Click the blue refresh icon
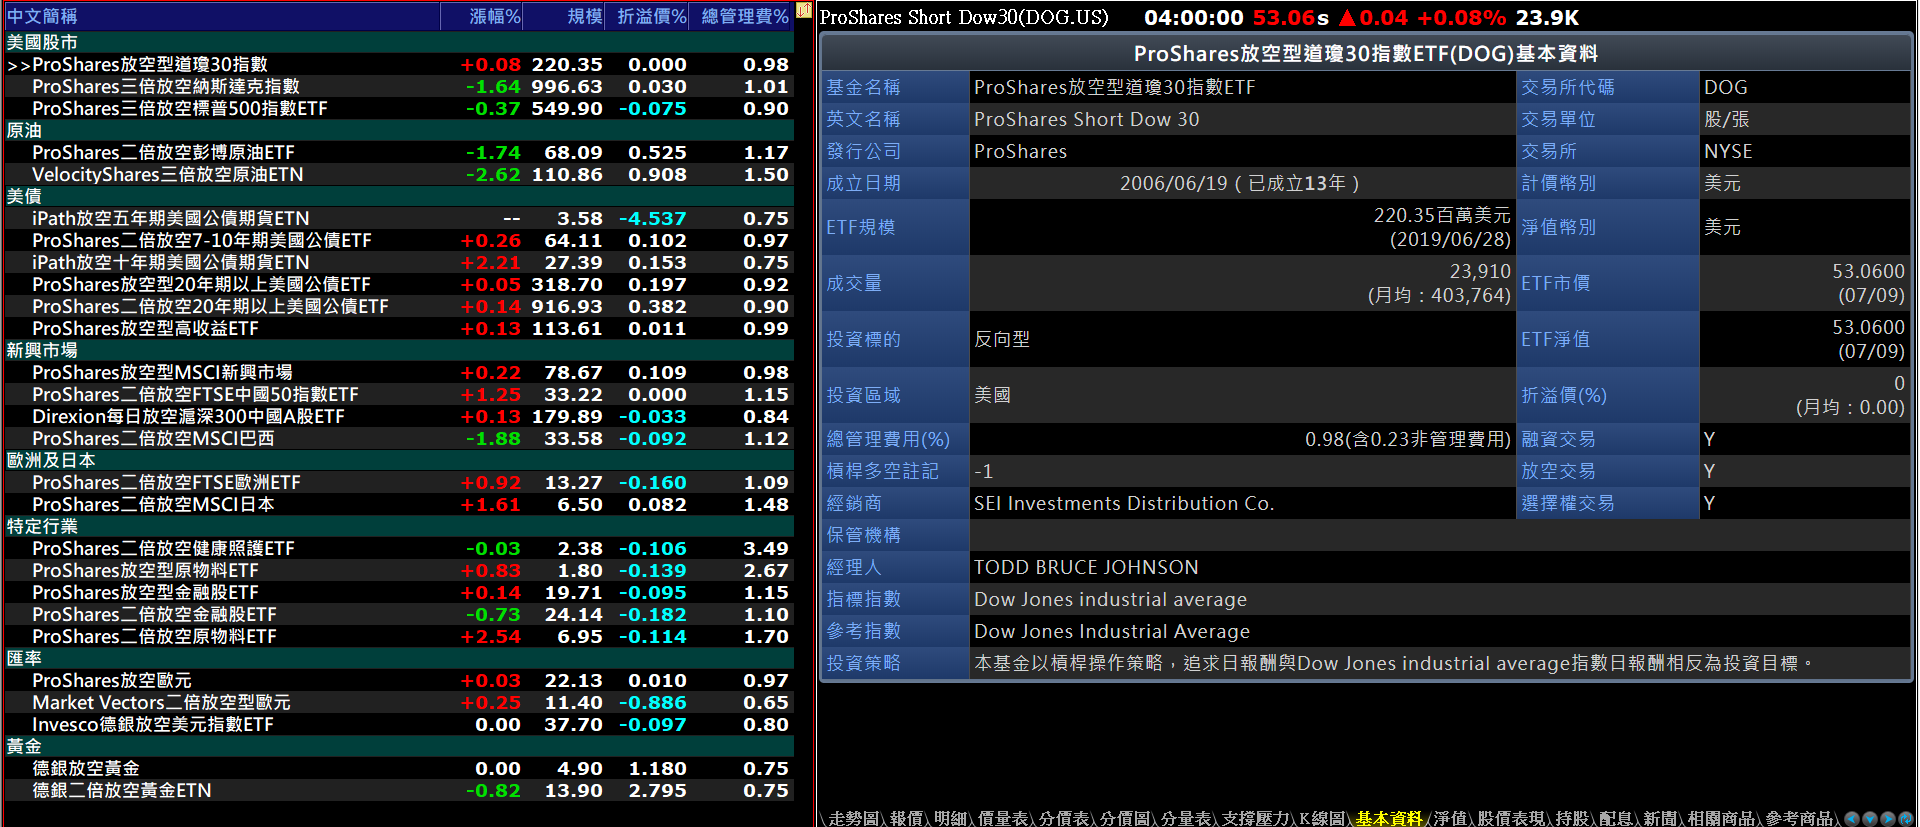The image size is (1920, 827). click(1906, 819)
